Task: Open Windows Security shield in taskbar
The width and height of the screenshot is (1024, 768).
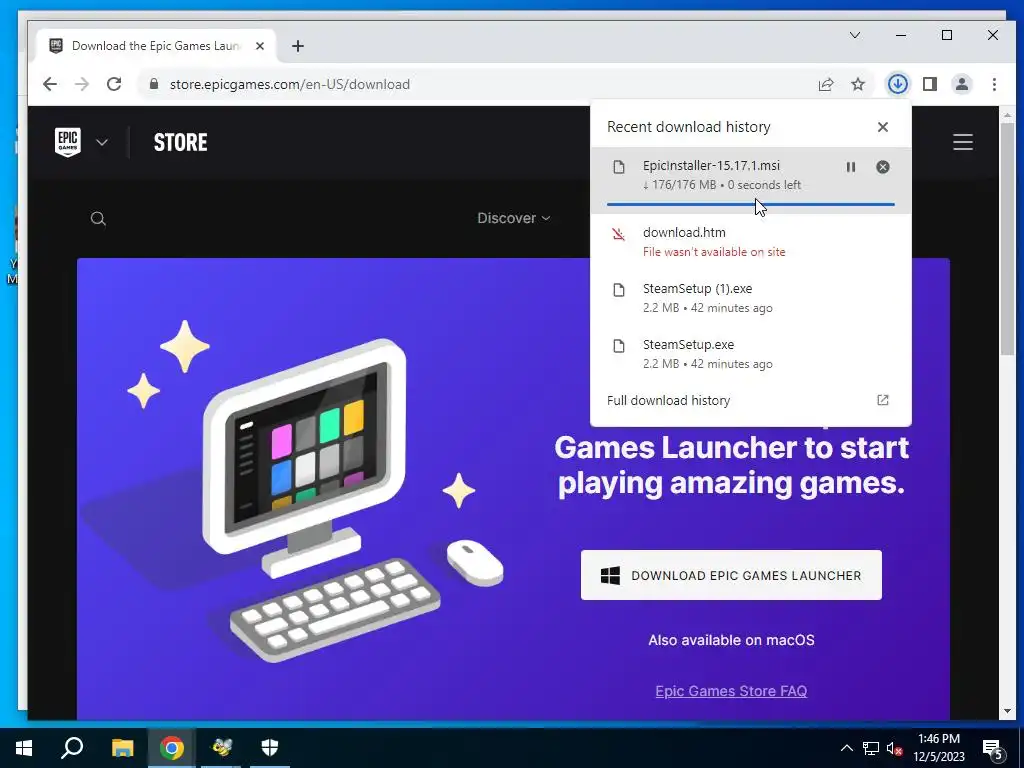Action: point(270,748)
